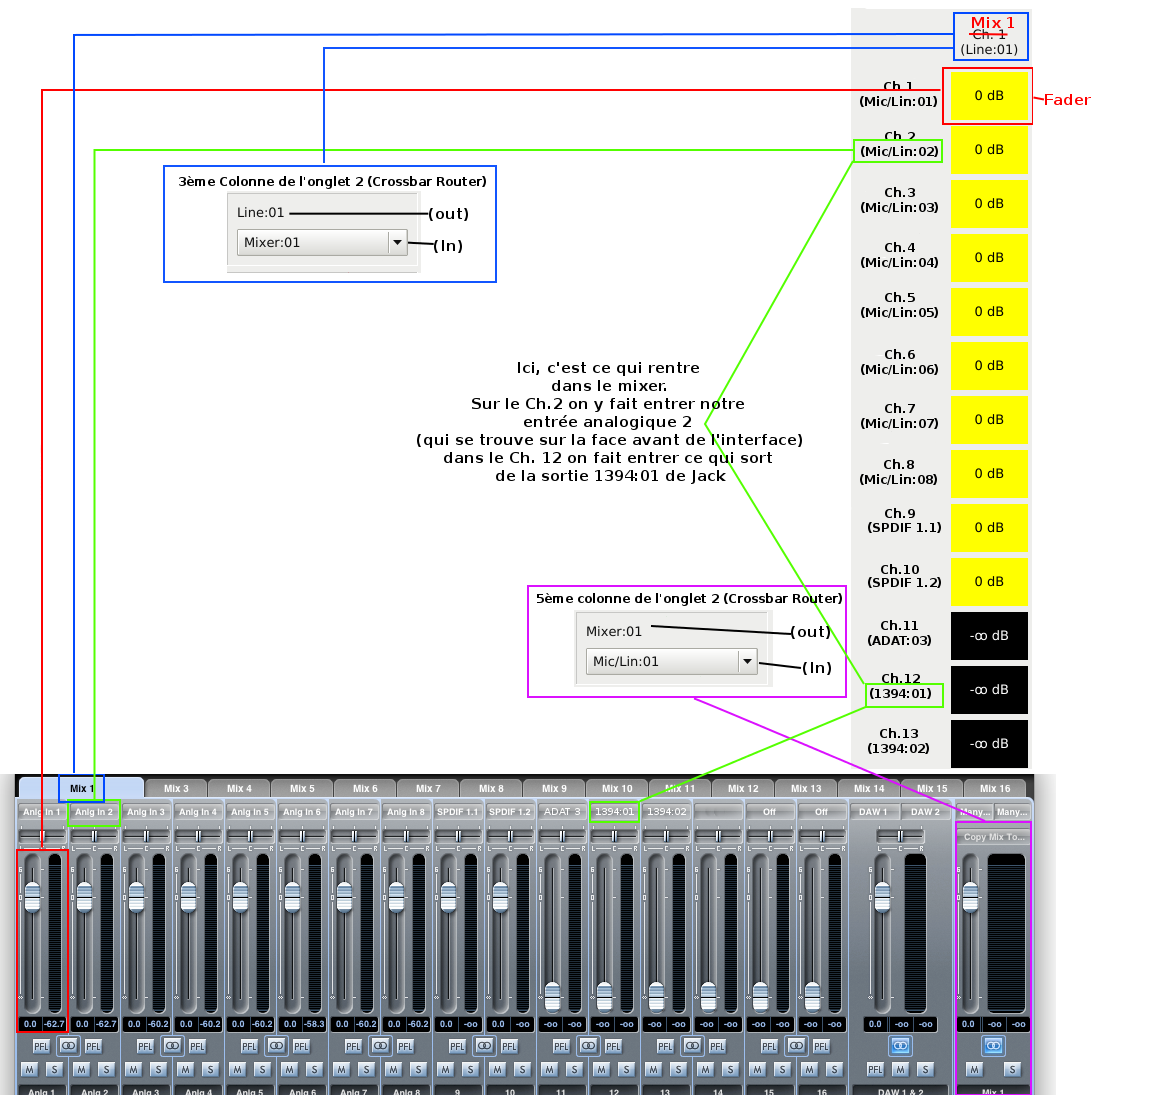
Task: Link channels Anlg 7 and Anlg 8 stereo
Action: pos(380,1046)
